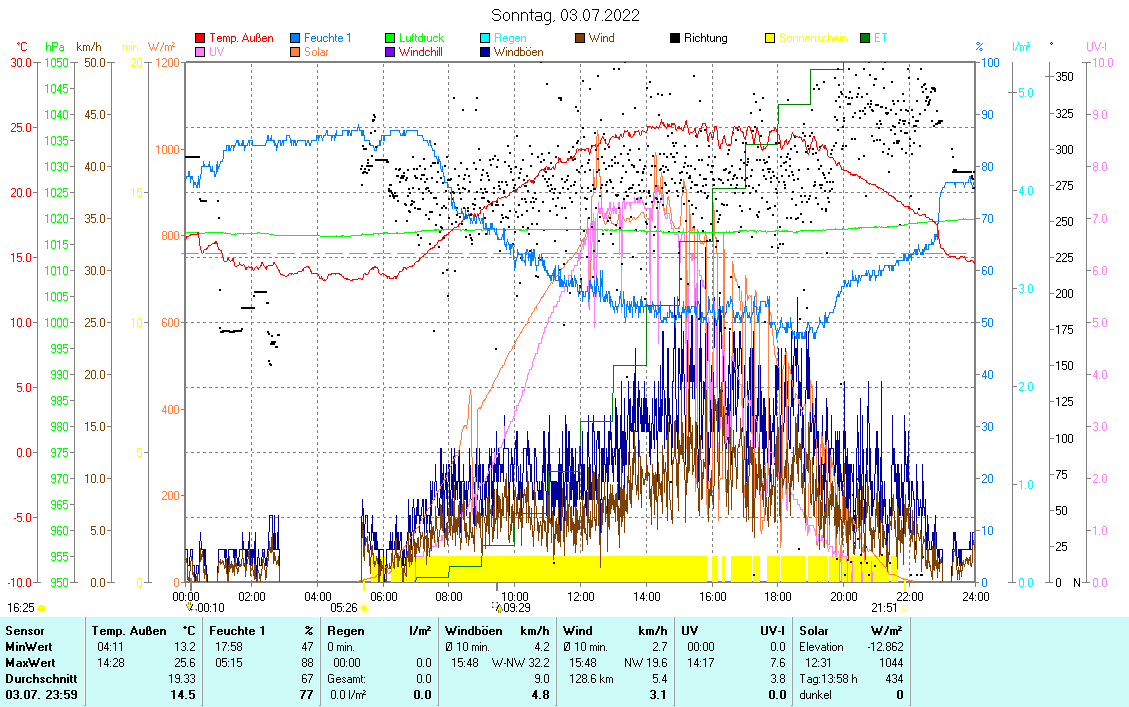Click the sunset marker at 21:51

(x=904, y=607)
